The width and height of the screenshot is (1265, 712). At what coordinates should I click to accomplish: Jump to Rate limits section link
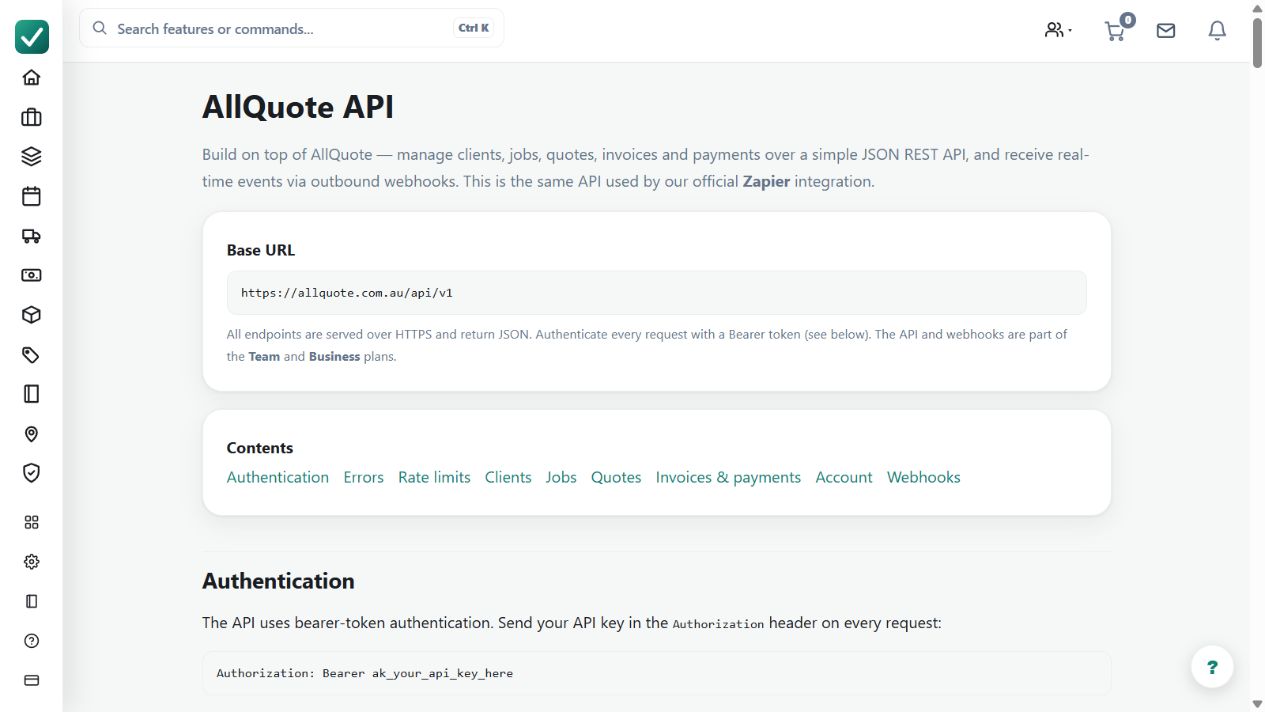pos(434,477)
